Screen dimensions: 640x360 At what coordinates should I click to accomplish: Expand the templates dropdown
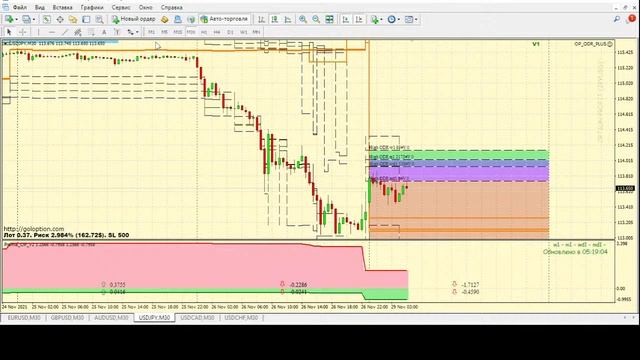point(416,19)
